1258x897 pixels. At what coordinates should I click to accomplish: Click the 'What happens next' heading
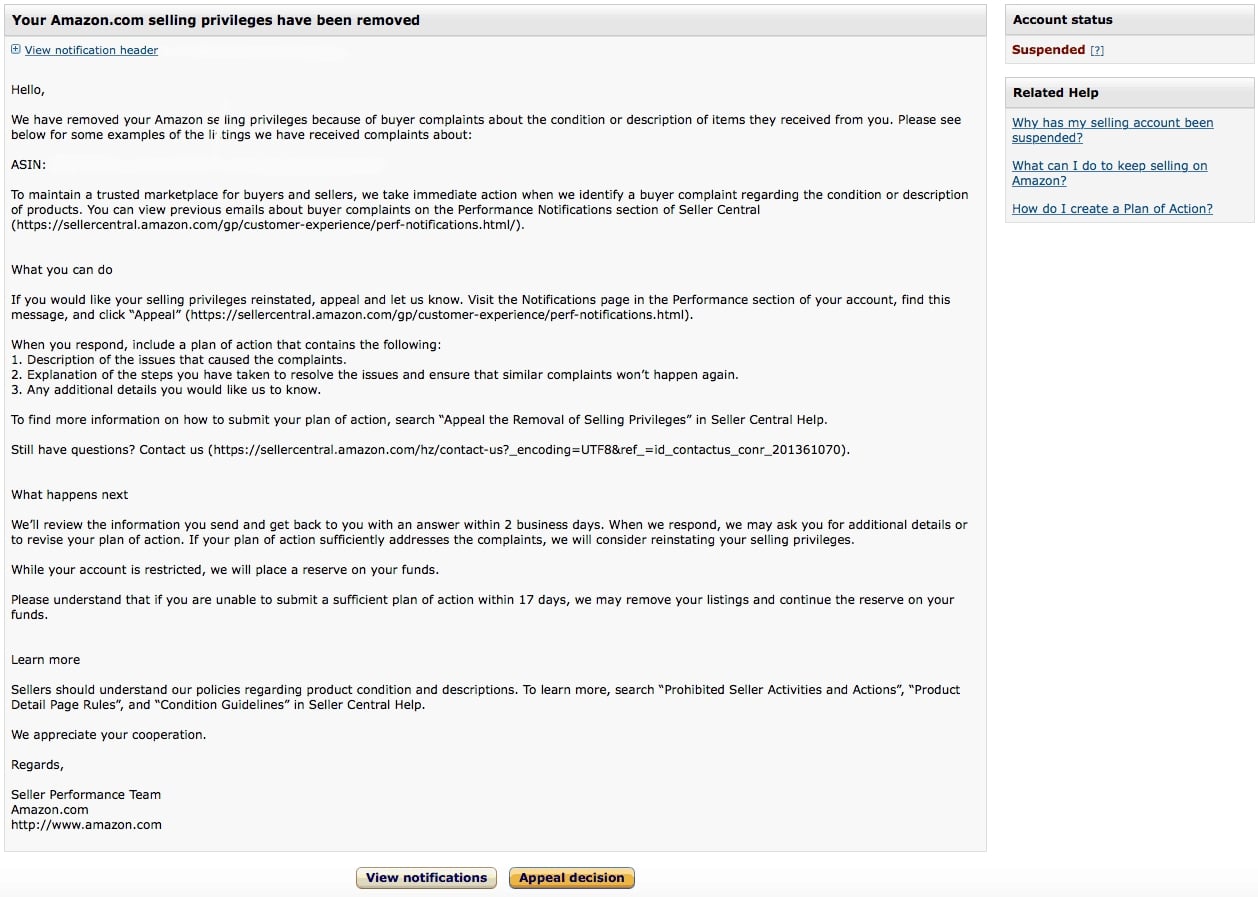tap(70, 495)
